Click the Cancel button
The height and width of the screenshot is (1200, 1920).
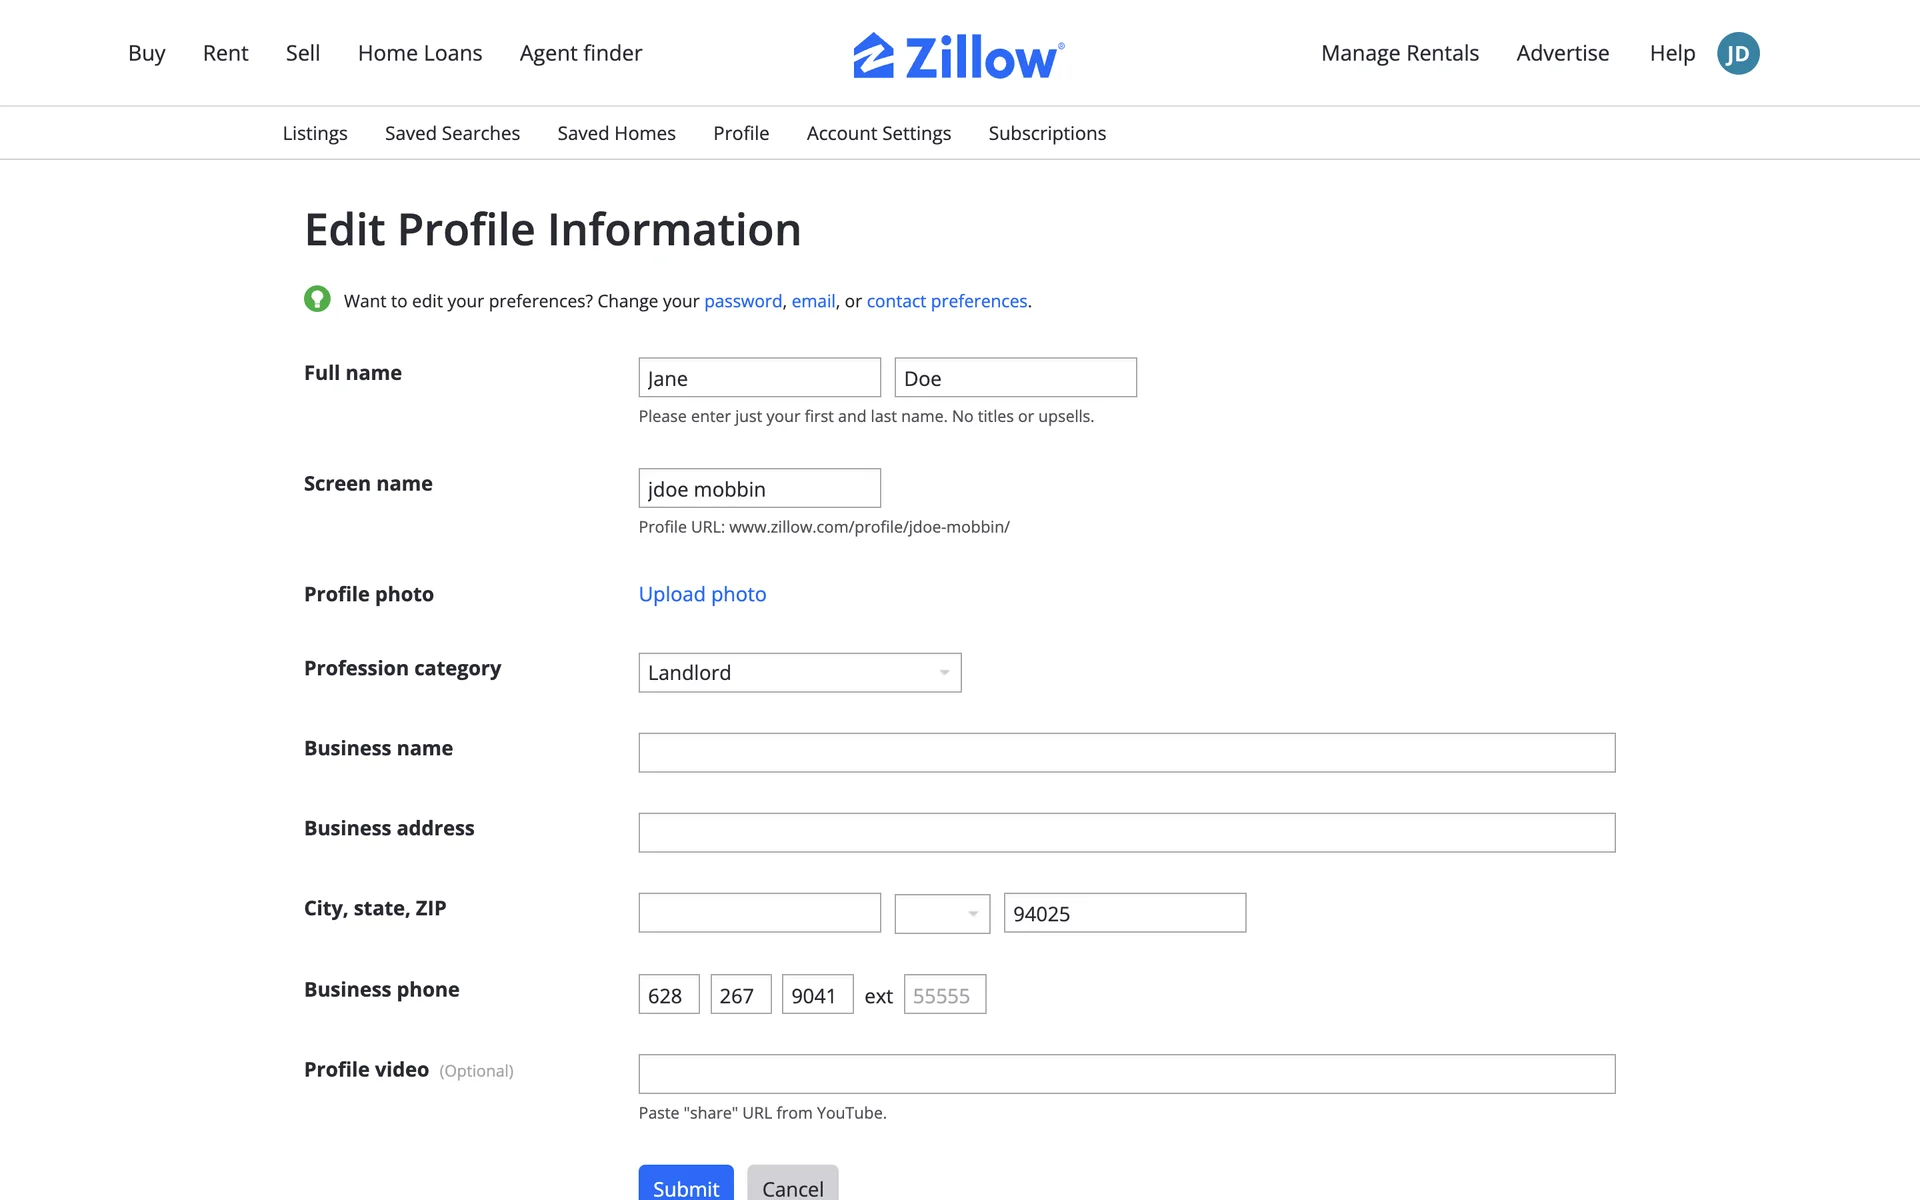(792, 1187)
